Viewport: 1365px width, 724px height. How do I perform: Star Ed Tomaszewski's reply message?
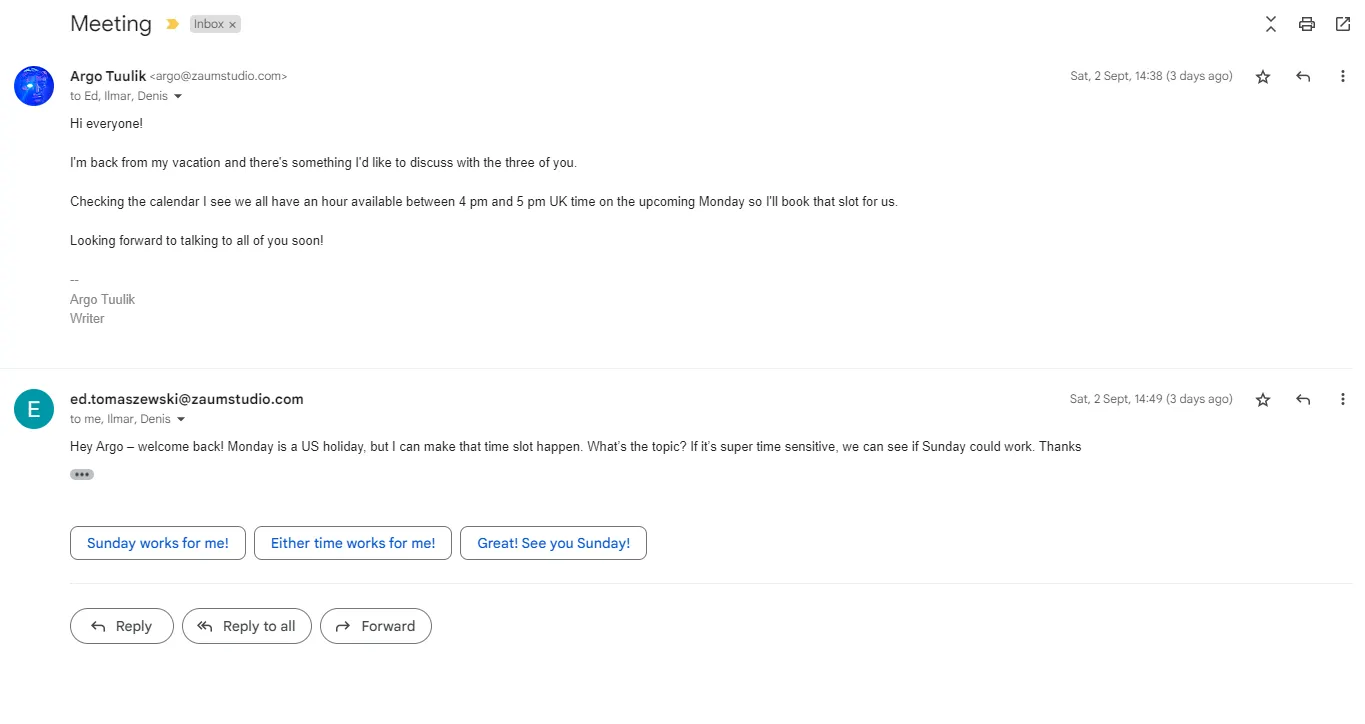click(1263, 400)
